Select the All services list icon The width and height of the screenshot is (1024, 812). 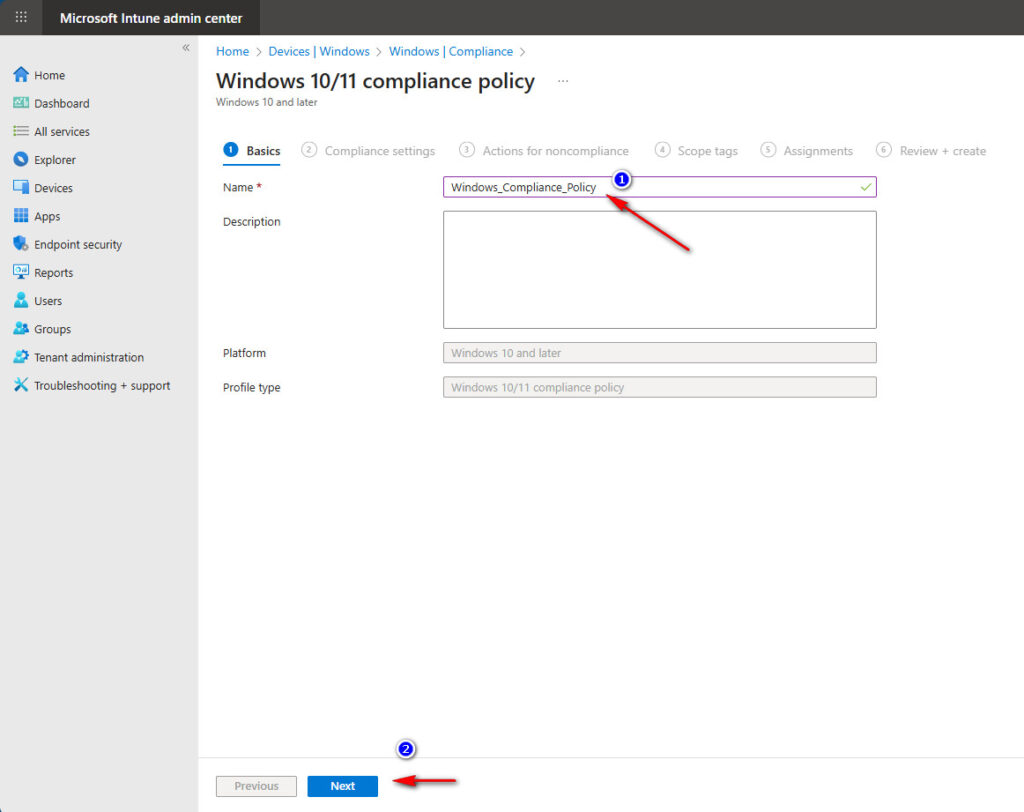[x=21, y=131]
